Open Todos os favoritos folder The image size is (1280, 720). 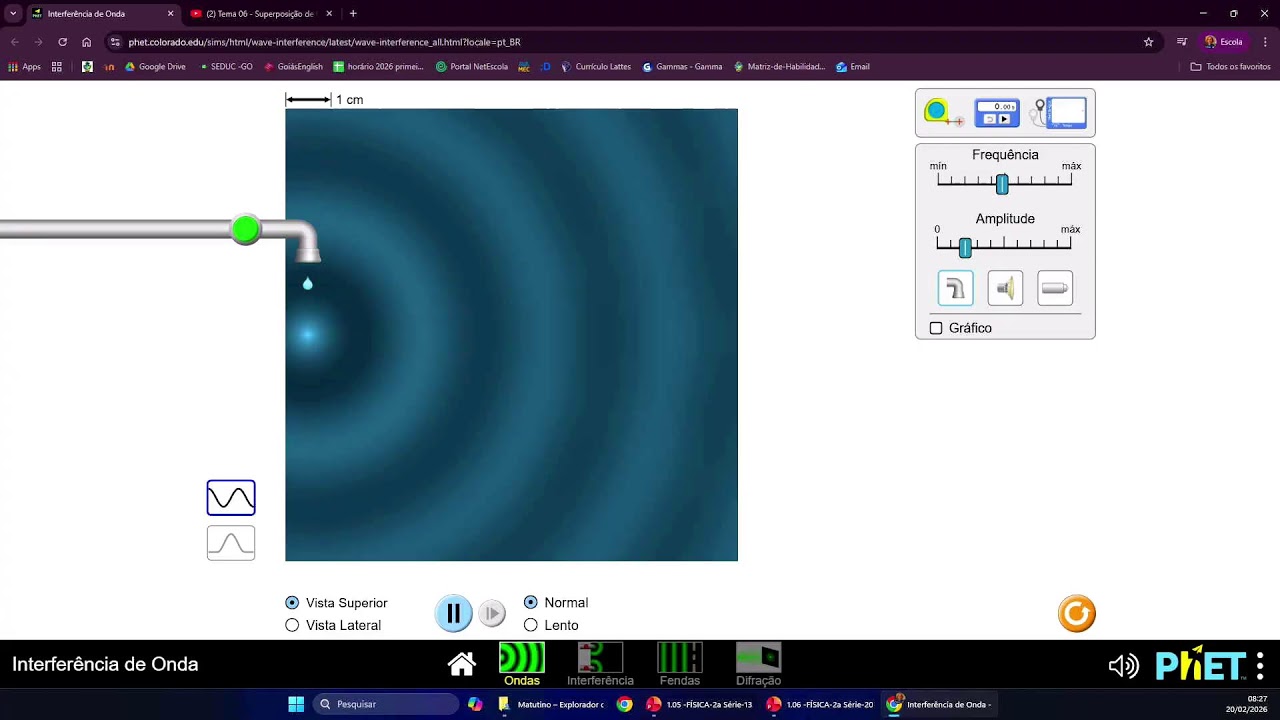[x=1230, y=67]
